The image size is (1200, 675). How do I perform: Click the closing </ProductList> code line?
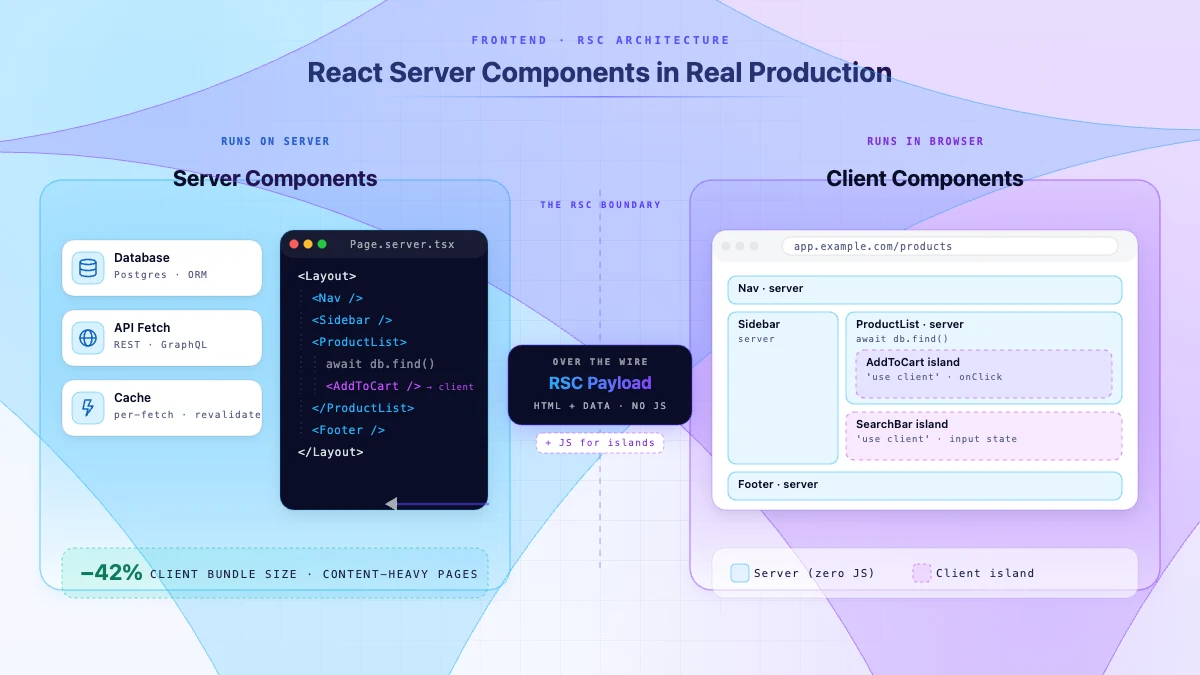pyautogui.click(x=363, y=408)
